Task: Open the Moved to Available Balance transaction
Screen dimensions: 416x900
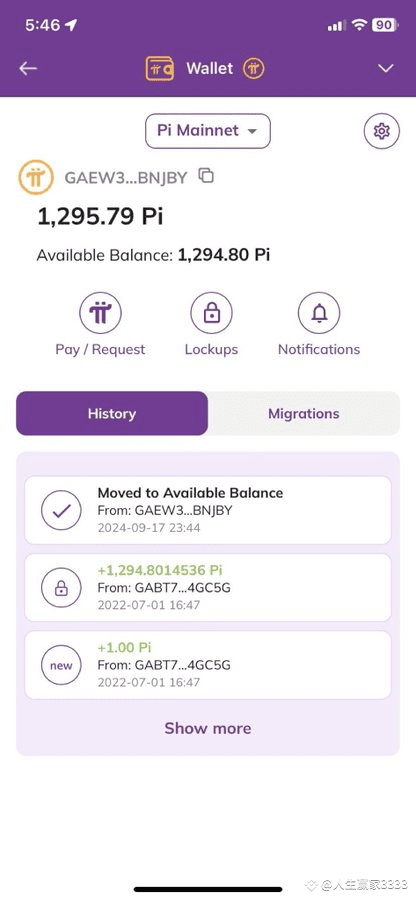Action: tap(208, 510)
